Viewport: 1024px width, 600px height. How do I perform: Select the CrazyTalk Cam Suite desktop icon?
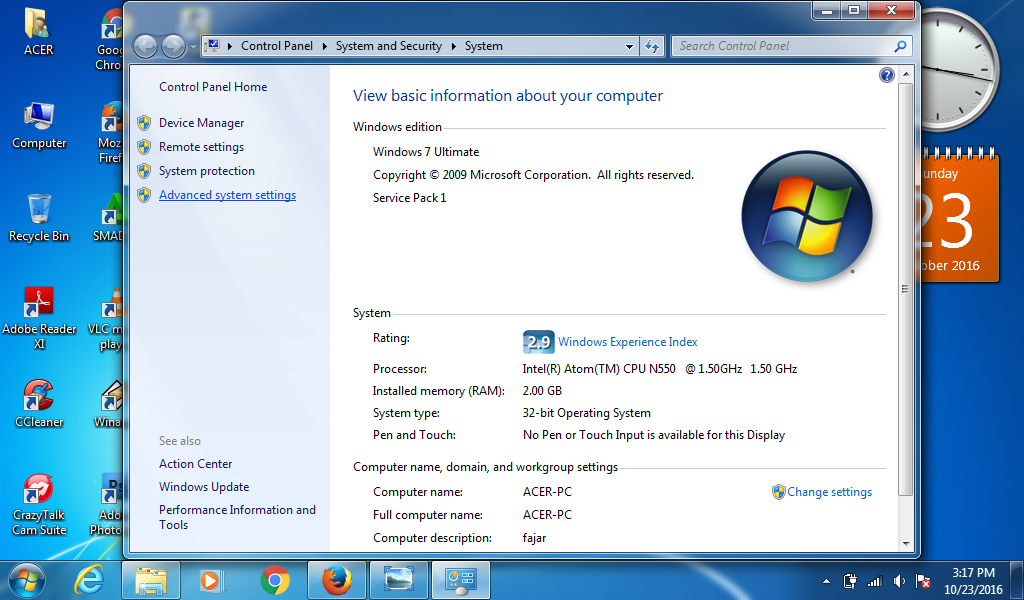pyautogui.click(x=39, y=505)
